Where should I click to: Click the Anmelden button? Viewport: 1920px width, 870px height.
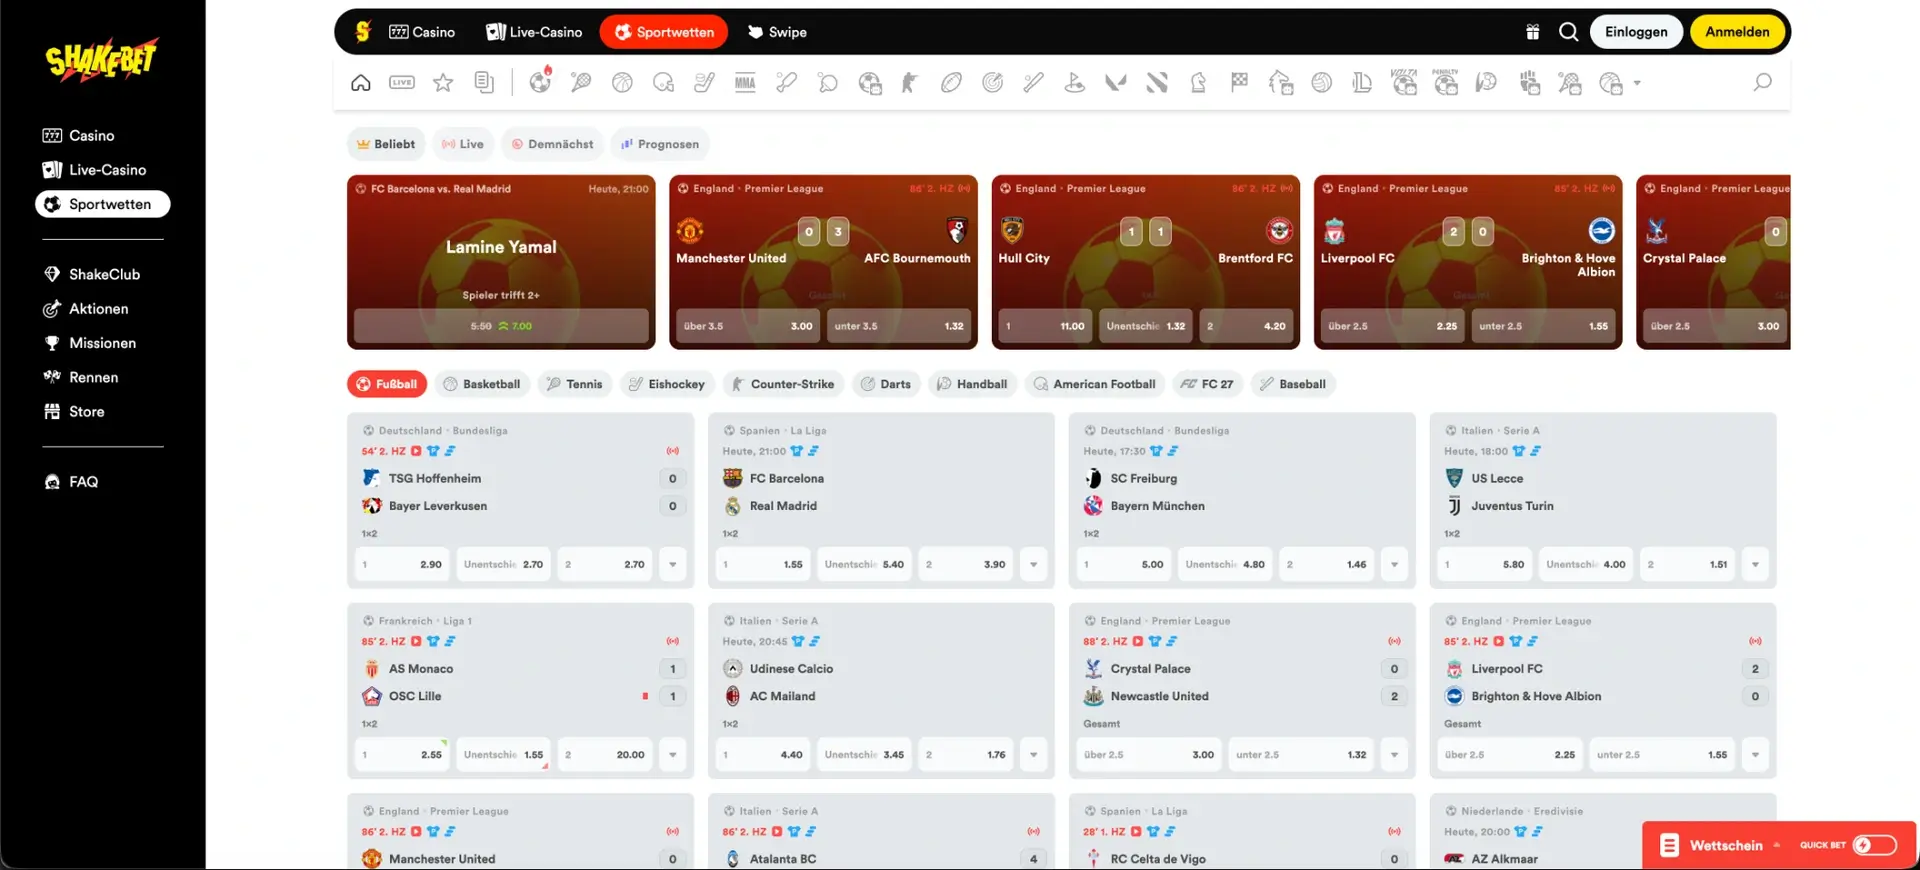1737,32
